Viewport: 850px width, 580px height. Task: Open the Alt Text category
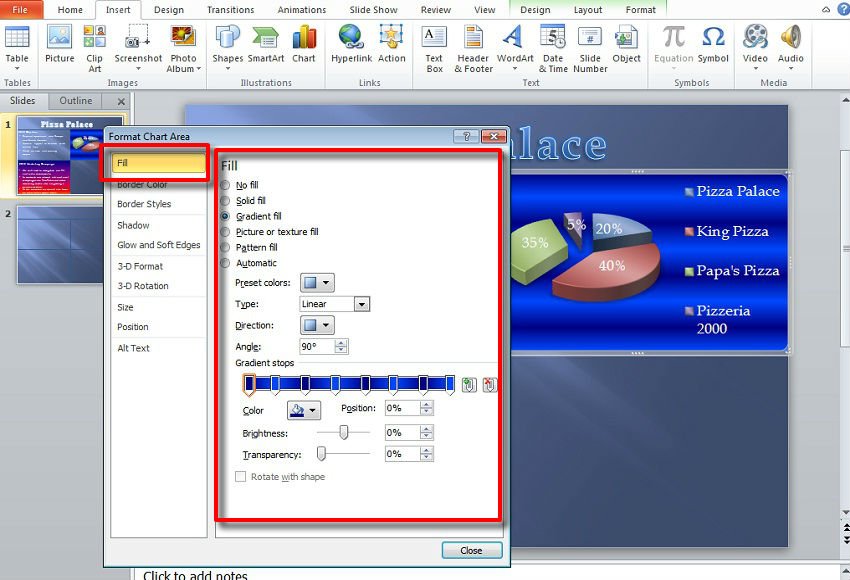(133, 348)
